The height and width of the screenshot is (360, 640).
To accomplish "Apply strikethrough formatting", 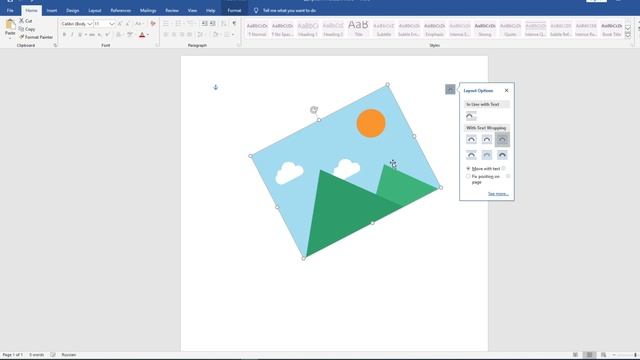I will [x=92, y=35].
